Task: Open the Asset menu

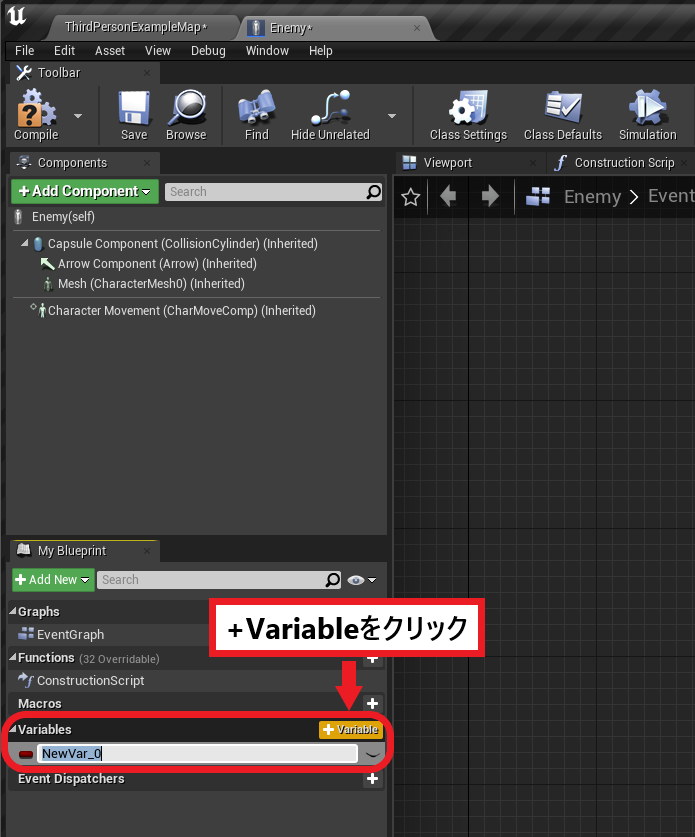Action: (x=110, y=51)
